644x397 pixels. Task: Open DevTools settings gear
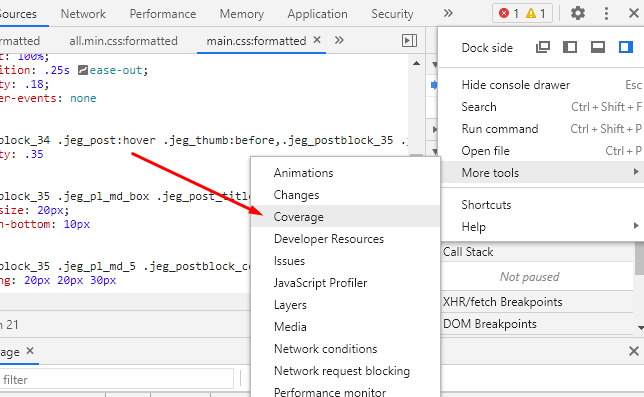point(577,14)
